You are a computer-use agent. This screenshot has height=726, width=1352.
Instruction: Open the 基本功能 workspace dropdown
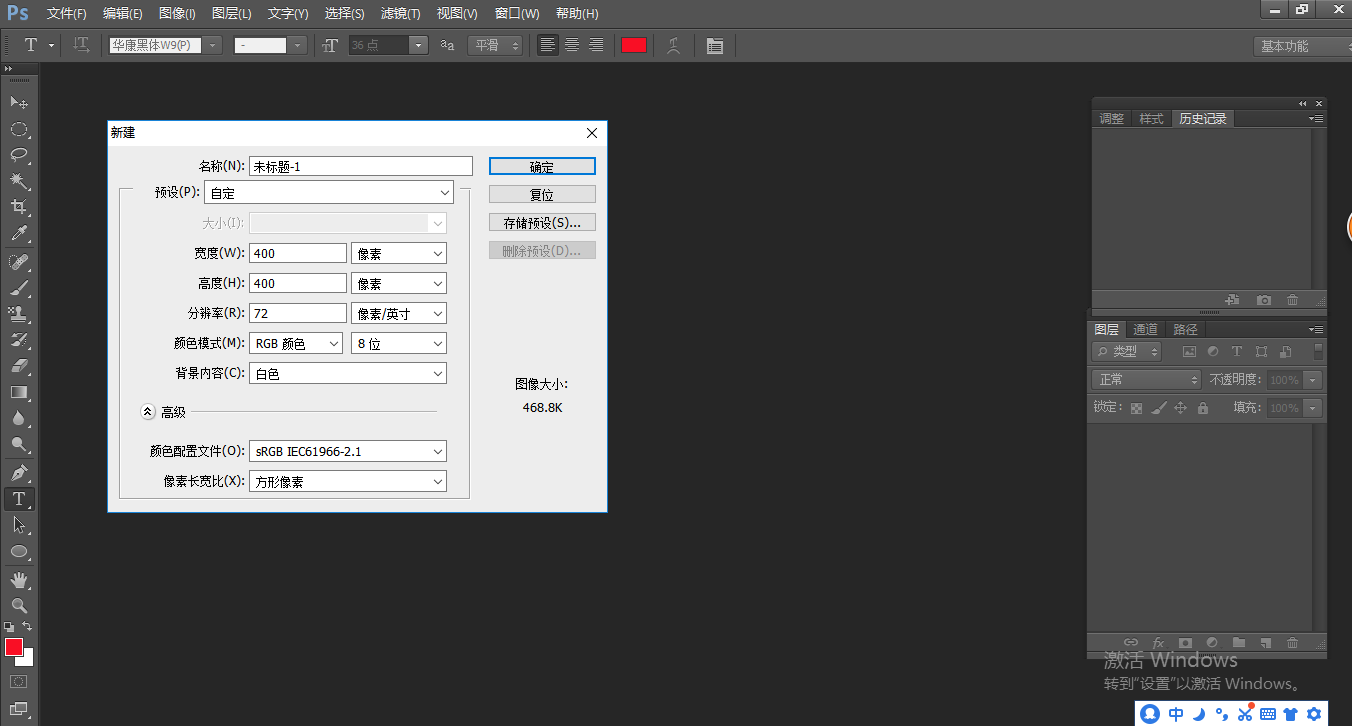point(1302,46)
